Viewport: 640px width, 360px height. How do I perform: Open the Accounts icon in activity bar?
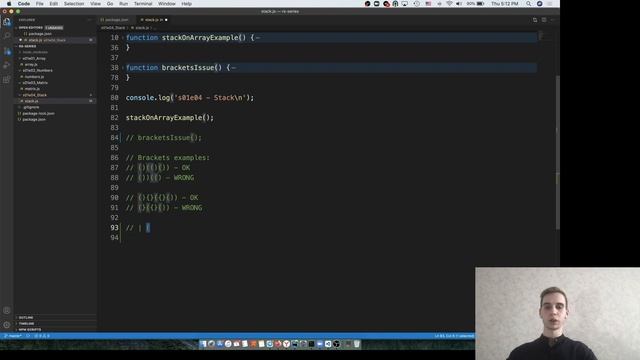[7, 311]
